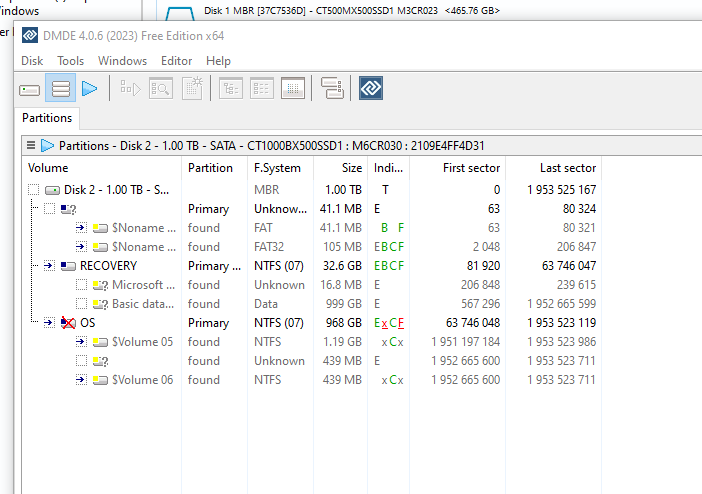Click the 32.6 GB size cell

(342, 266)
